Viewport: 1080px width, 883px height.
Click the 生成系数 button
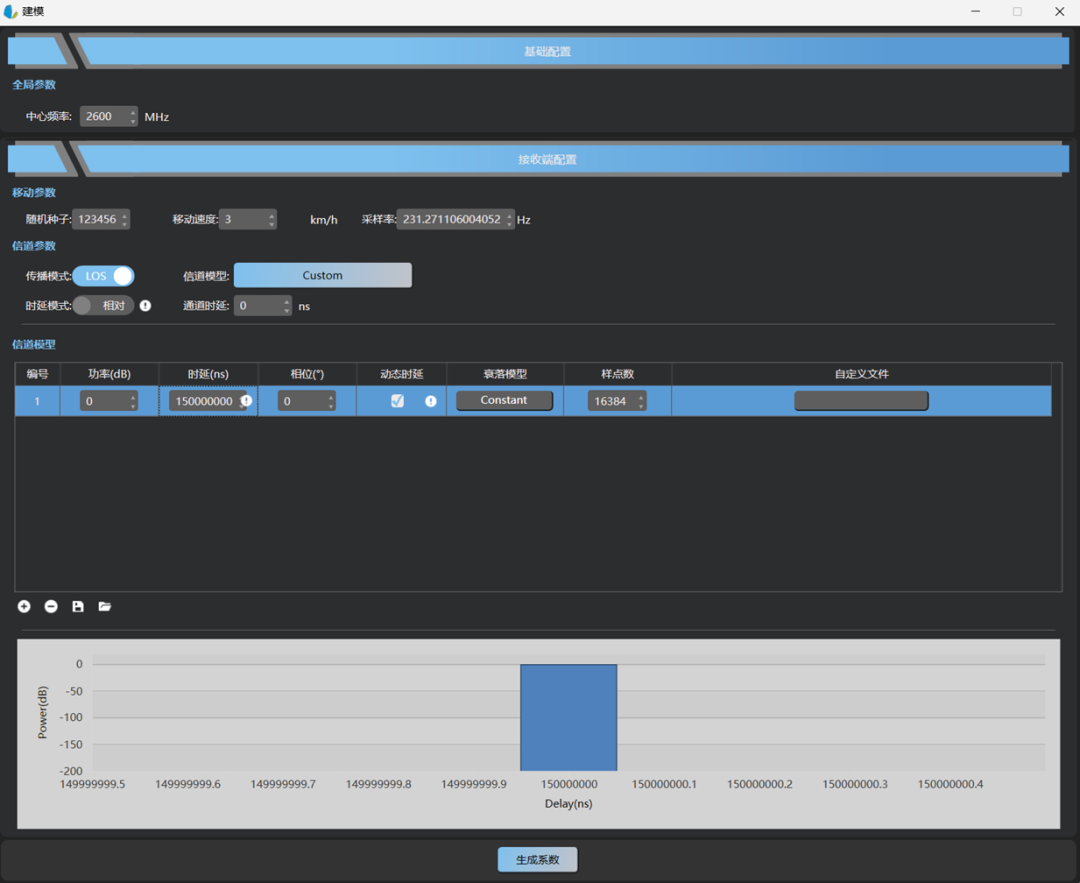[538, 860]
